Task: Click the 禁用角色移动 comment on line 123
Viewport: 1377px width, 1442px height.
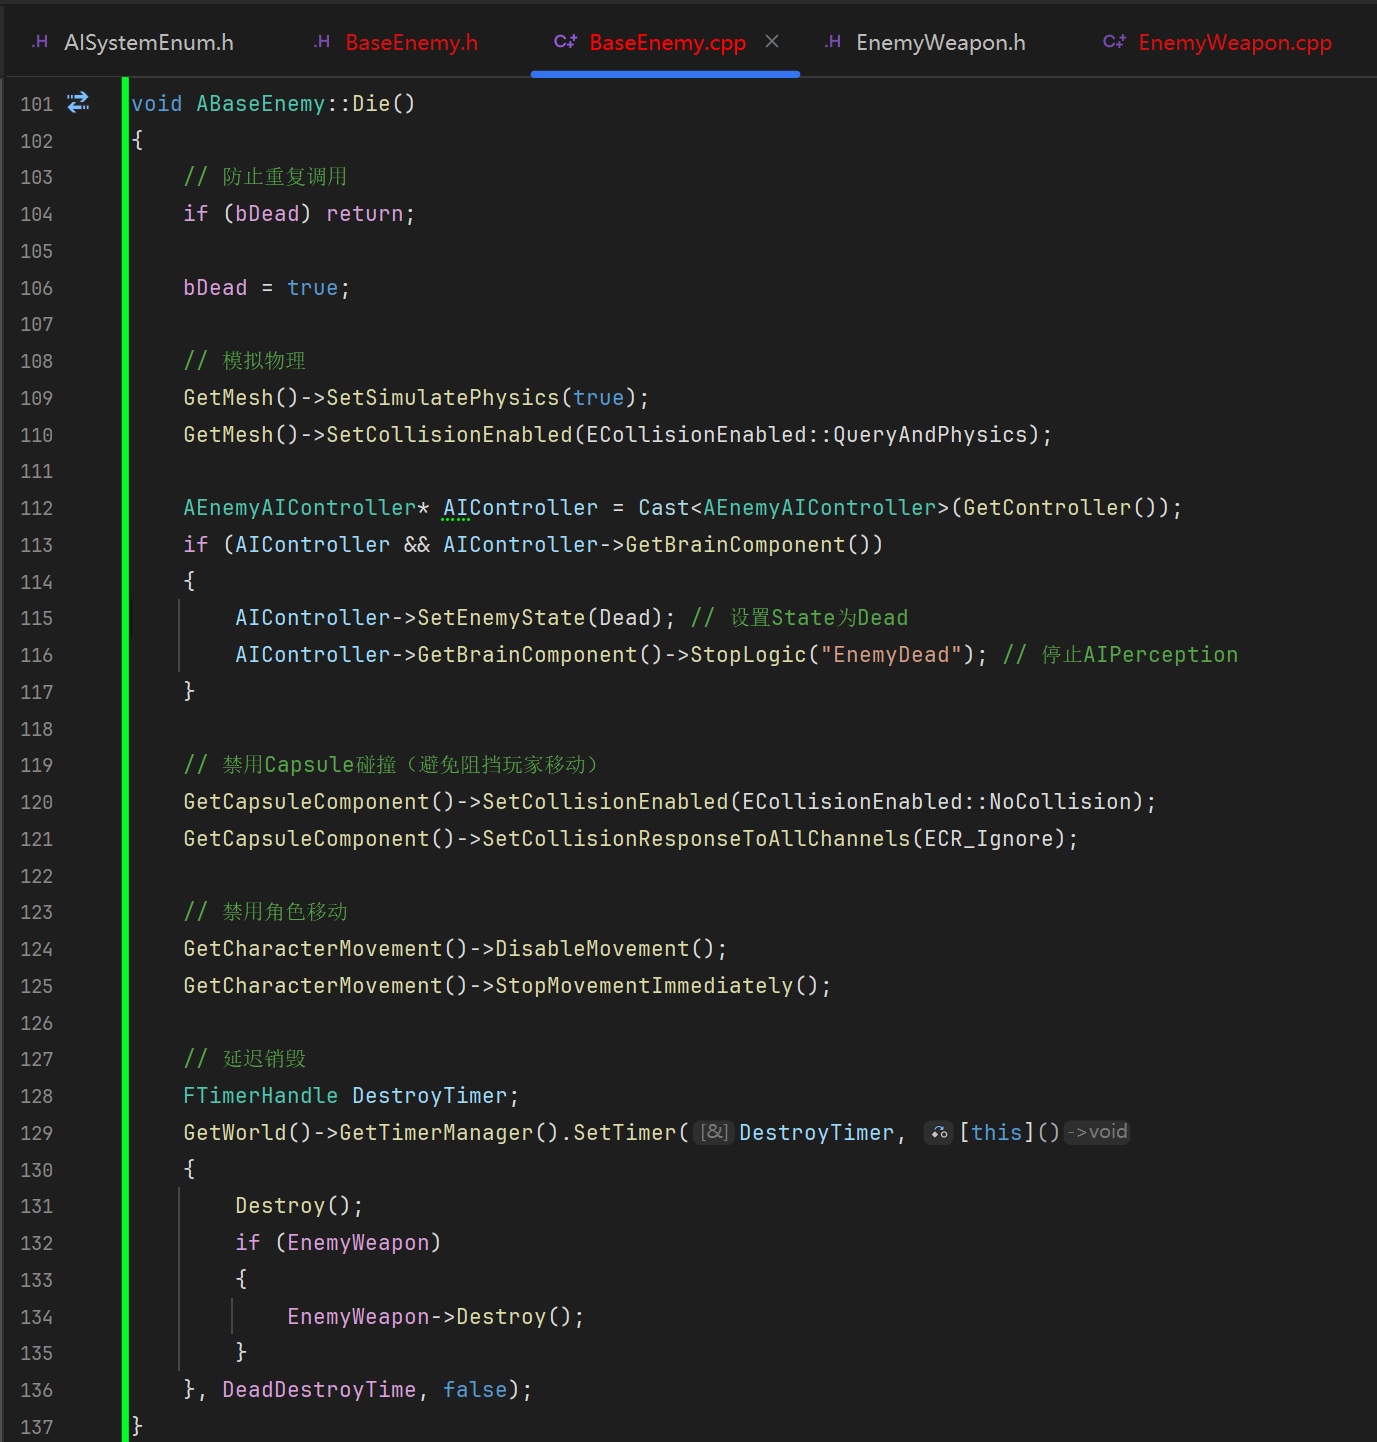Action: 265,912
